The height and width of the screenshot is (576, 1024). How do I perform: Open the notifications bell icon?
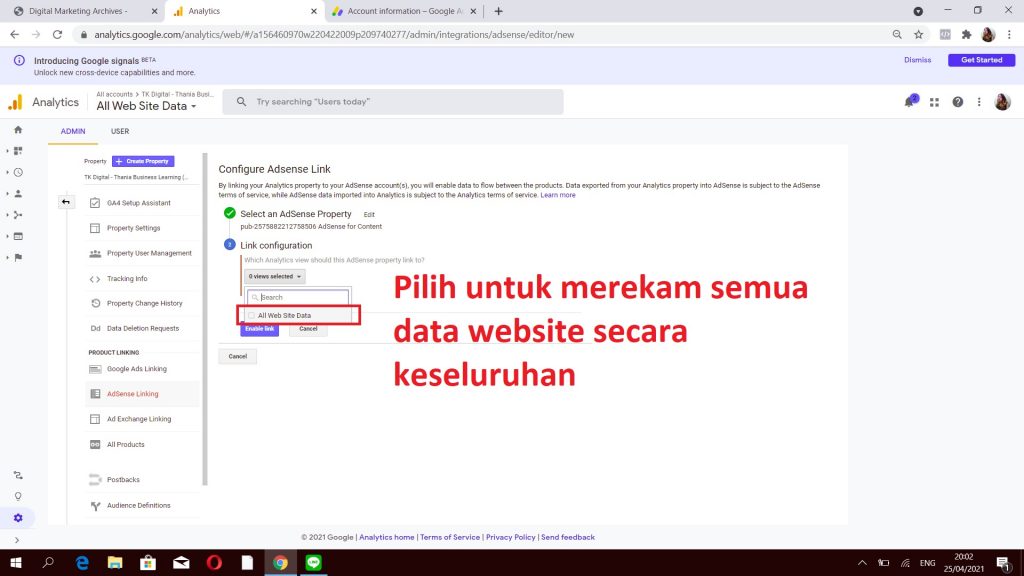[909, 102]
